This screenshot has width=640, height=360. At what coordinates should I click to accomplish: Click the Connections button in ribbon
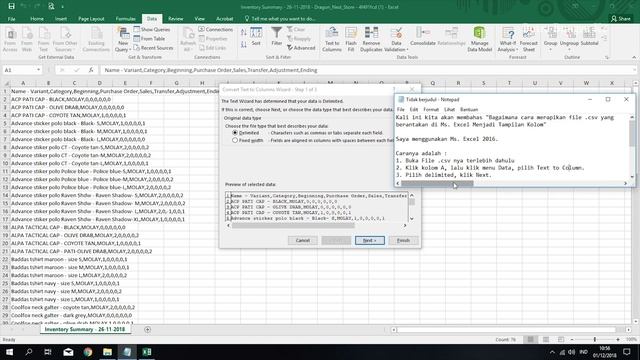pyautogui.click(x=216, y=29)
